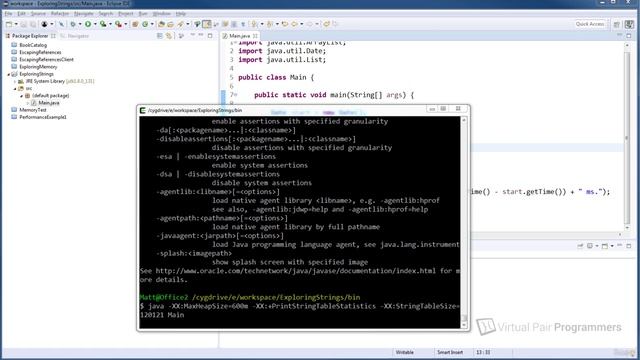Open dropdown arrow next to Run icon
Screen dimensions: 640x360
(x=95, y=24)
